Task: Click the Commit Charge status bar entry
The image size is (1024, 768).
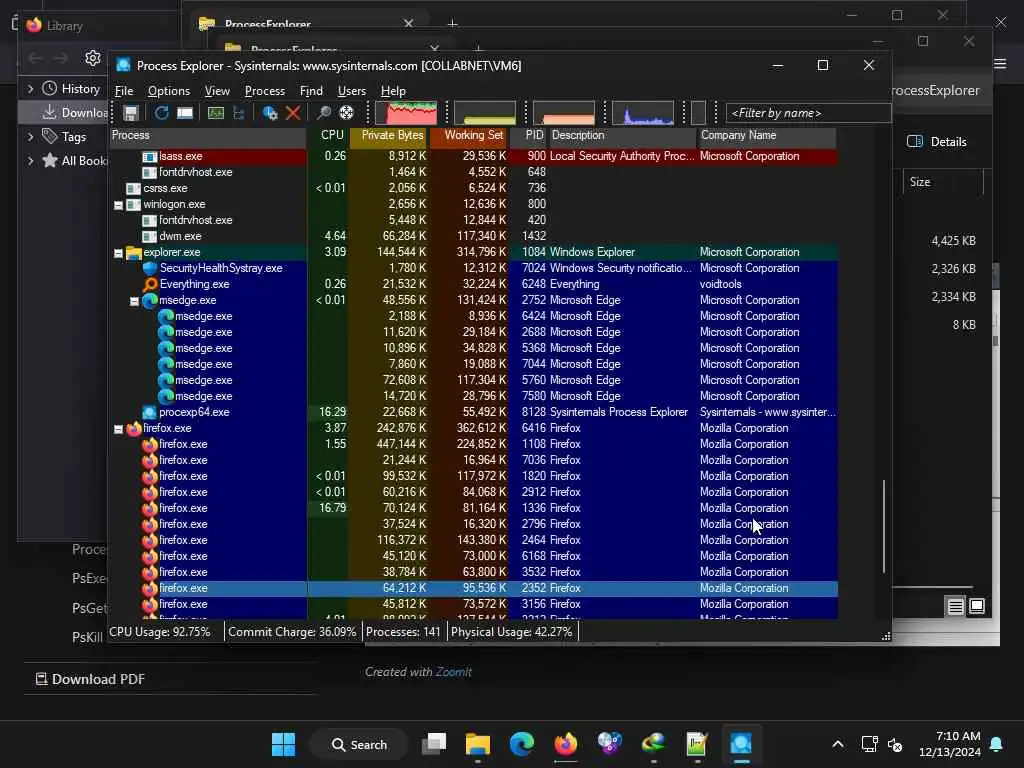Action: (x=292, y=632)
